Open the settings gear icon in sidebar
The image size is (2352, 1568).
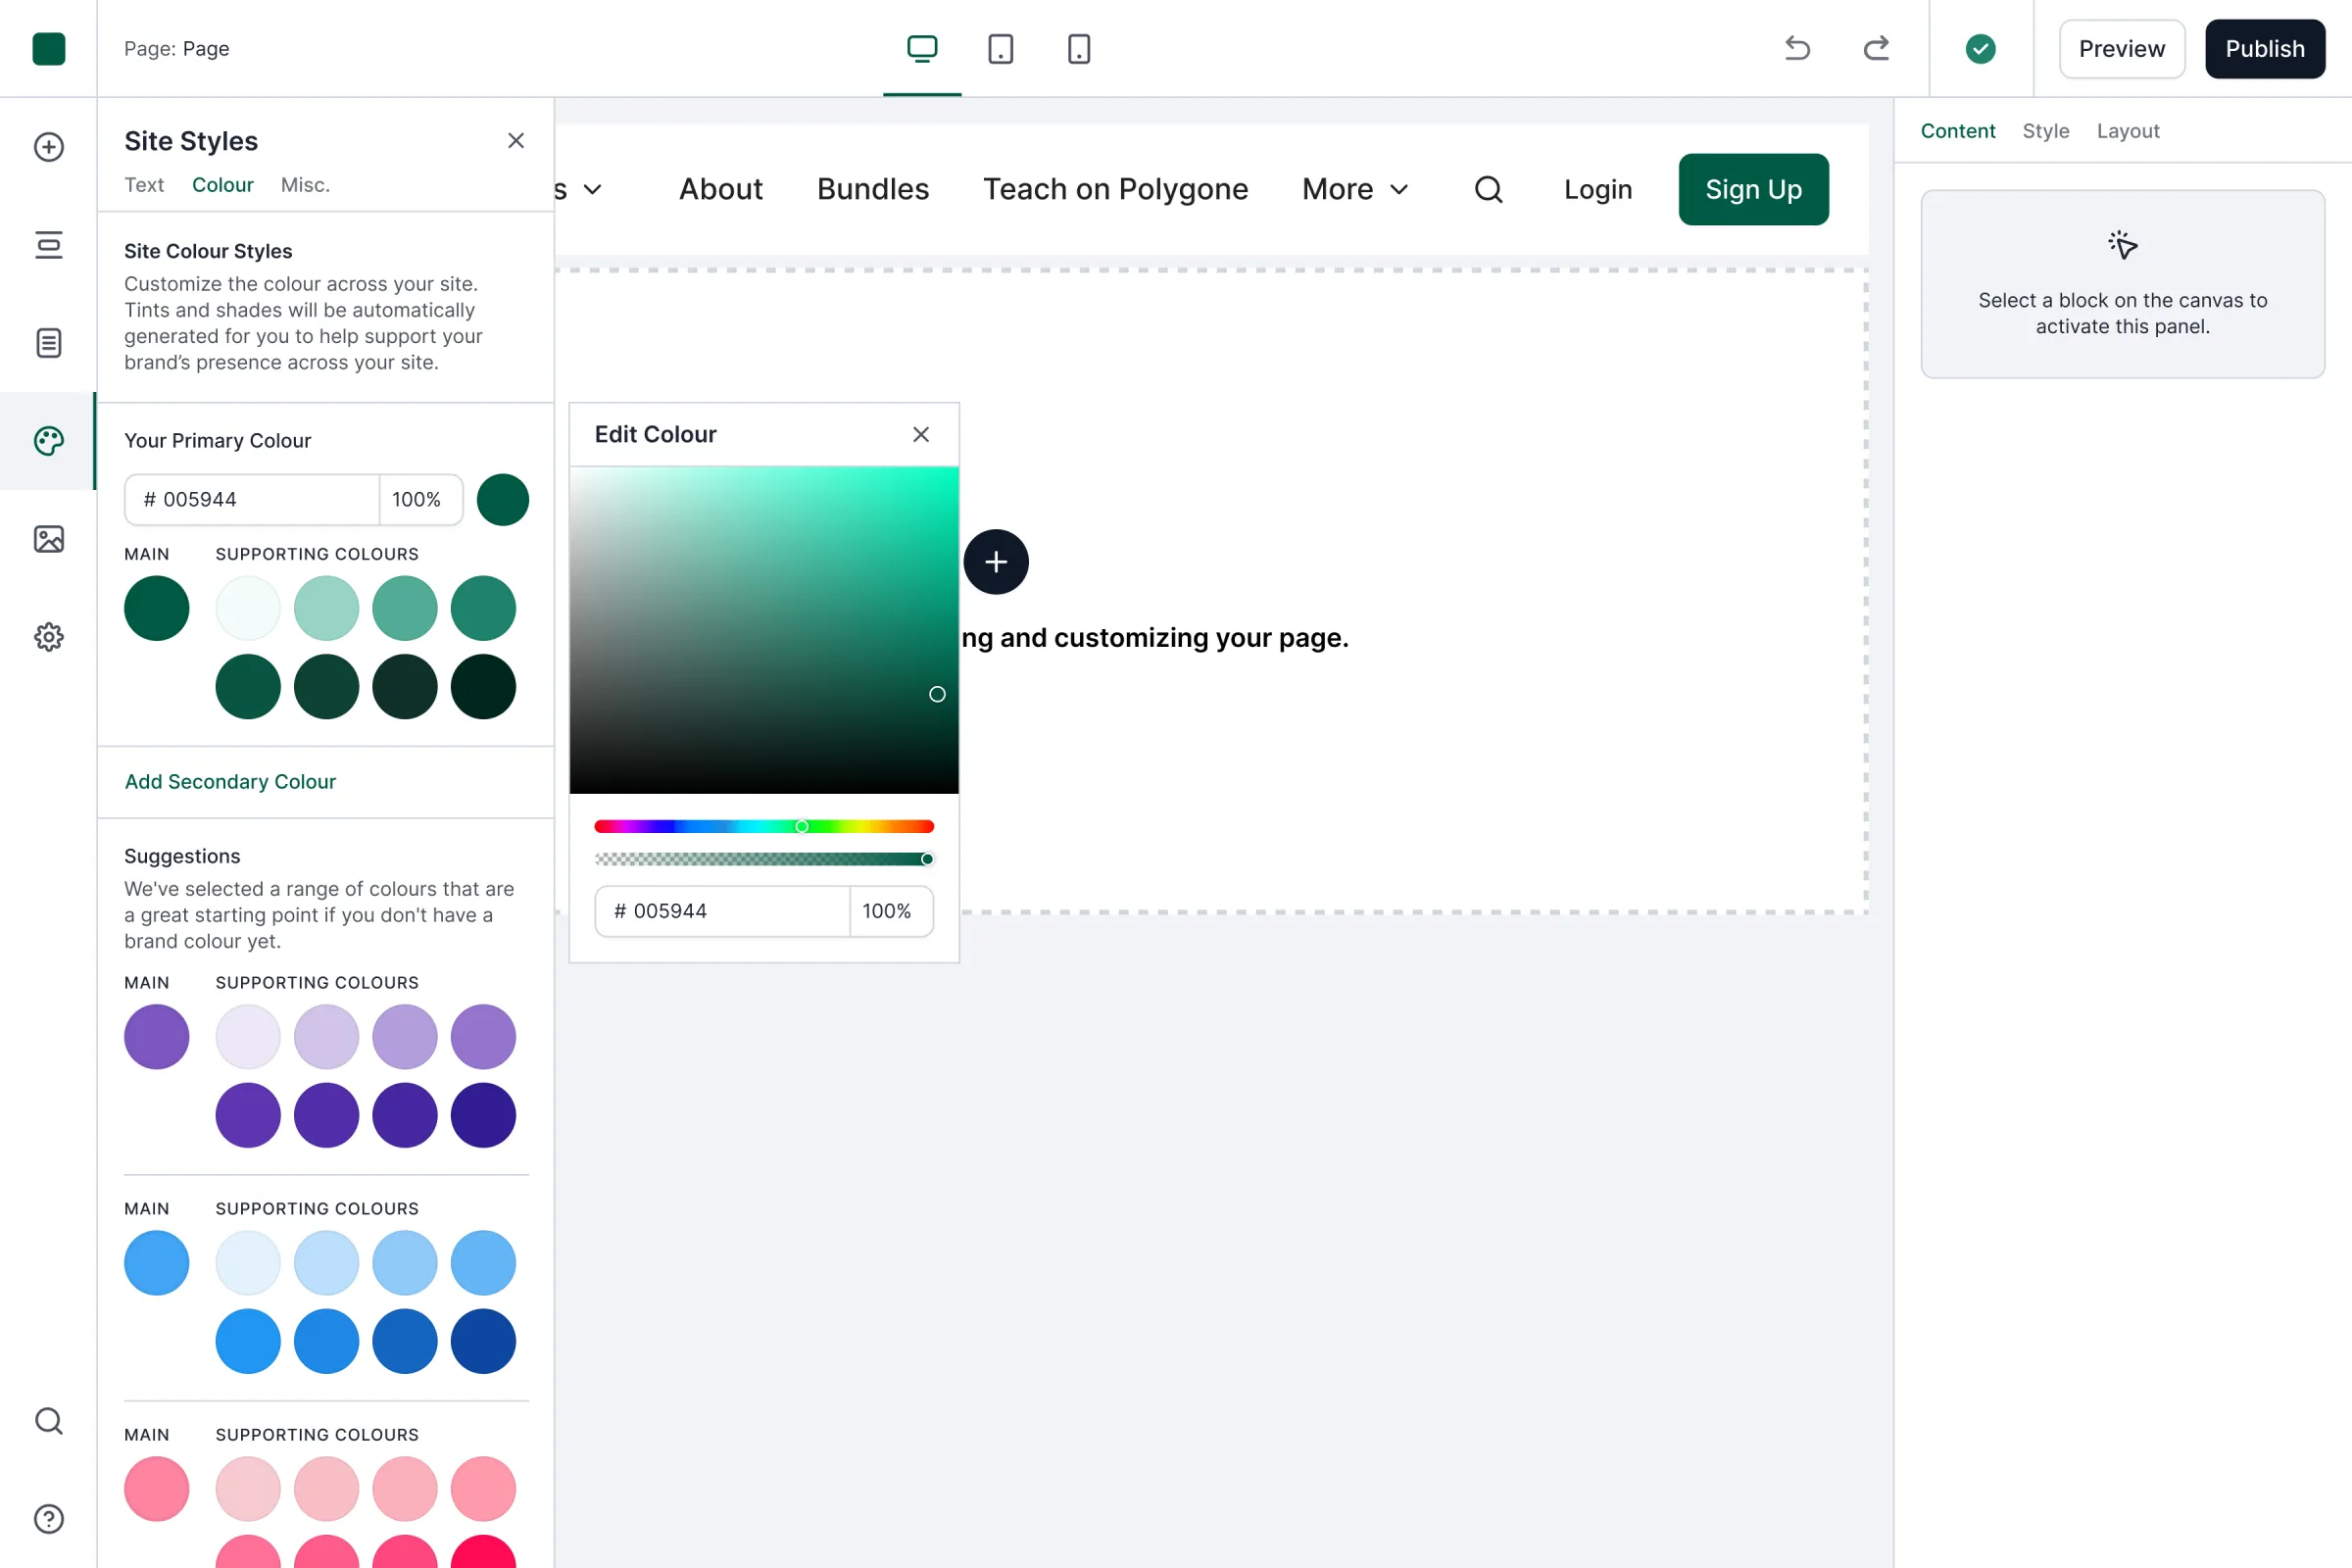[x=48, y=637]
